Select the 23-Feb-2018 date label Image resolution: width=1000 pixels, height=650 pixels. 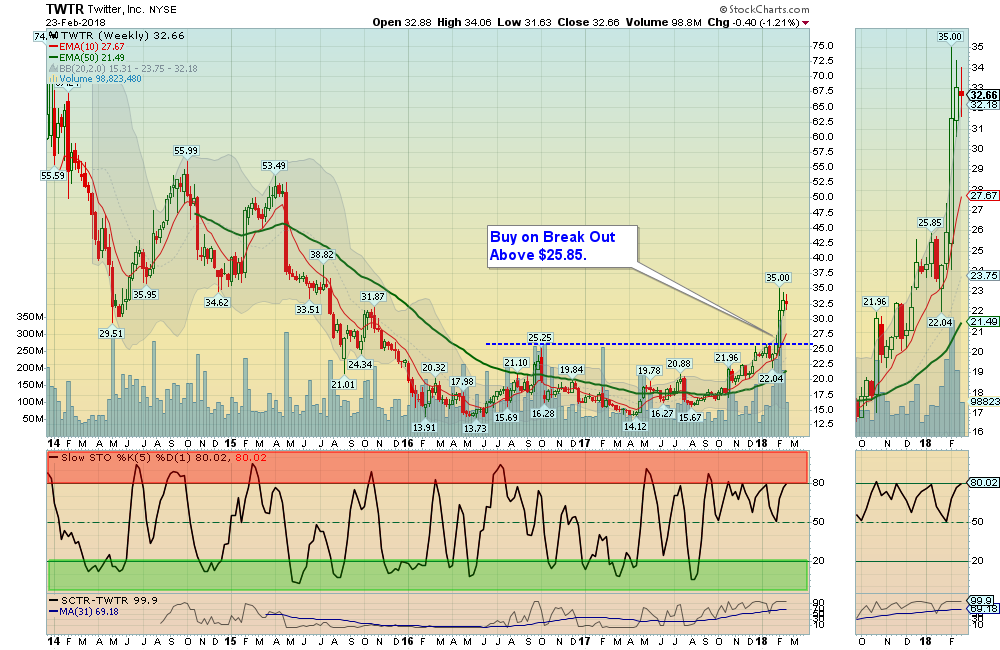pos(75,22)
